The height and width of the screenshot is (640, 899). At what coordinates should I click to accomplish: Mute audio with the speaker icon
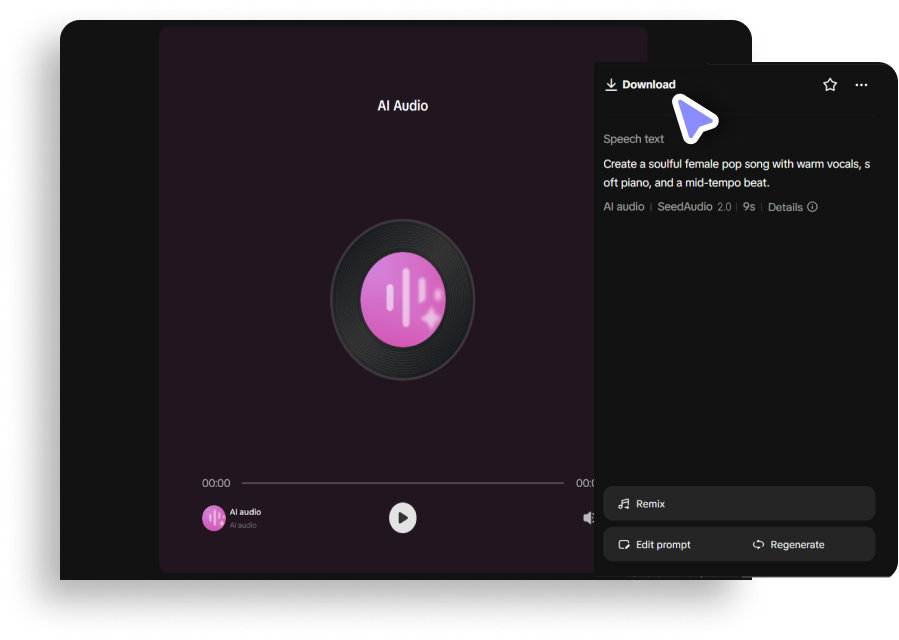click(x=588, y=518)
